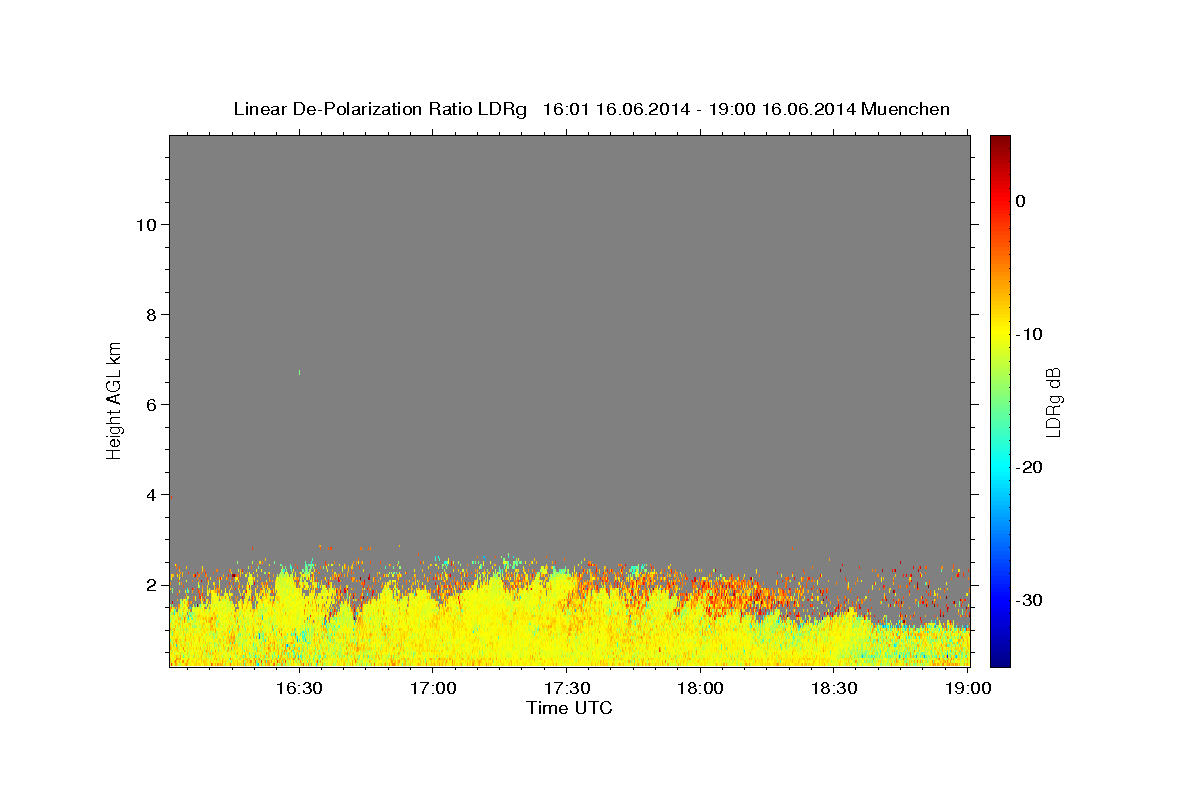Click the colorbar value -20
This screenshot has width=1200, height=800.
(1029, 467)
